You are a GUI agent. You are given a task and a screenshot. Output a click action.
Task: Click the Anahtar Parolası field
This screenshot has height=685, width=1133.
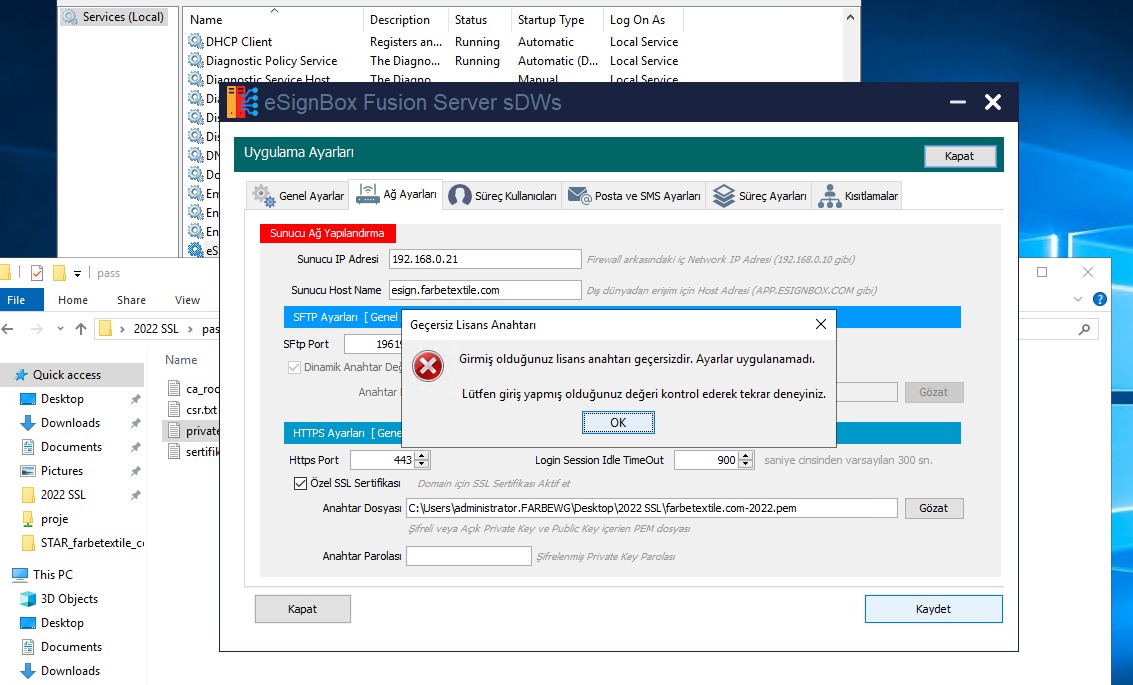[x=469, y=556]
